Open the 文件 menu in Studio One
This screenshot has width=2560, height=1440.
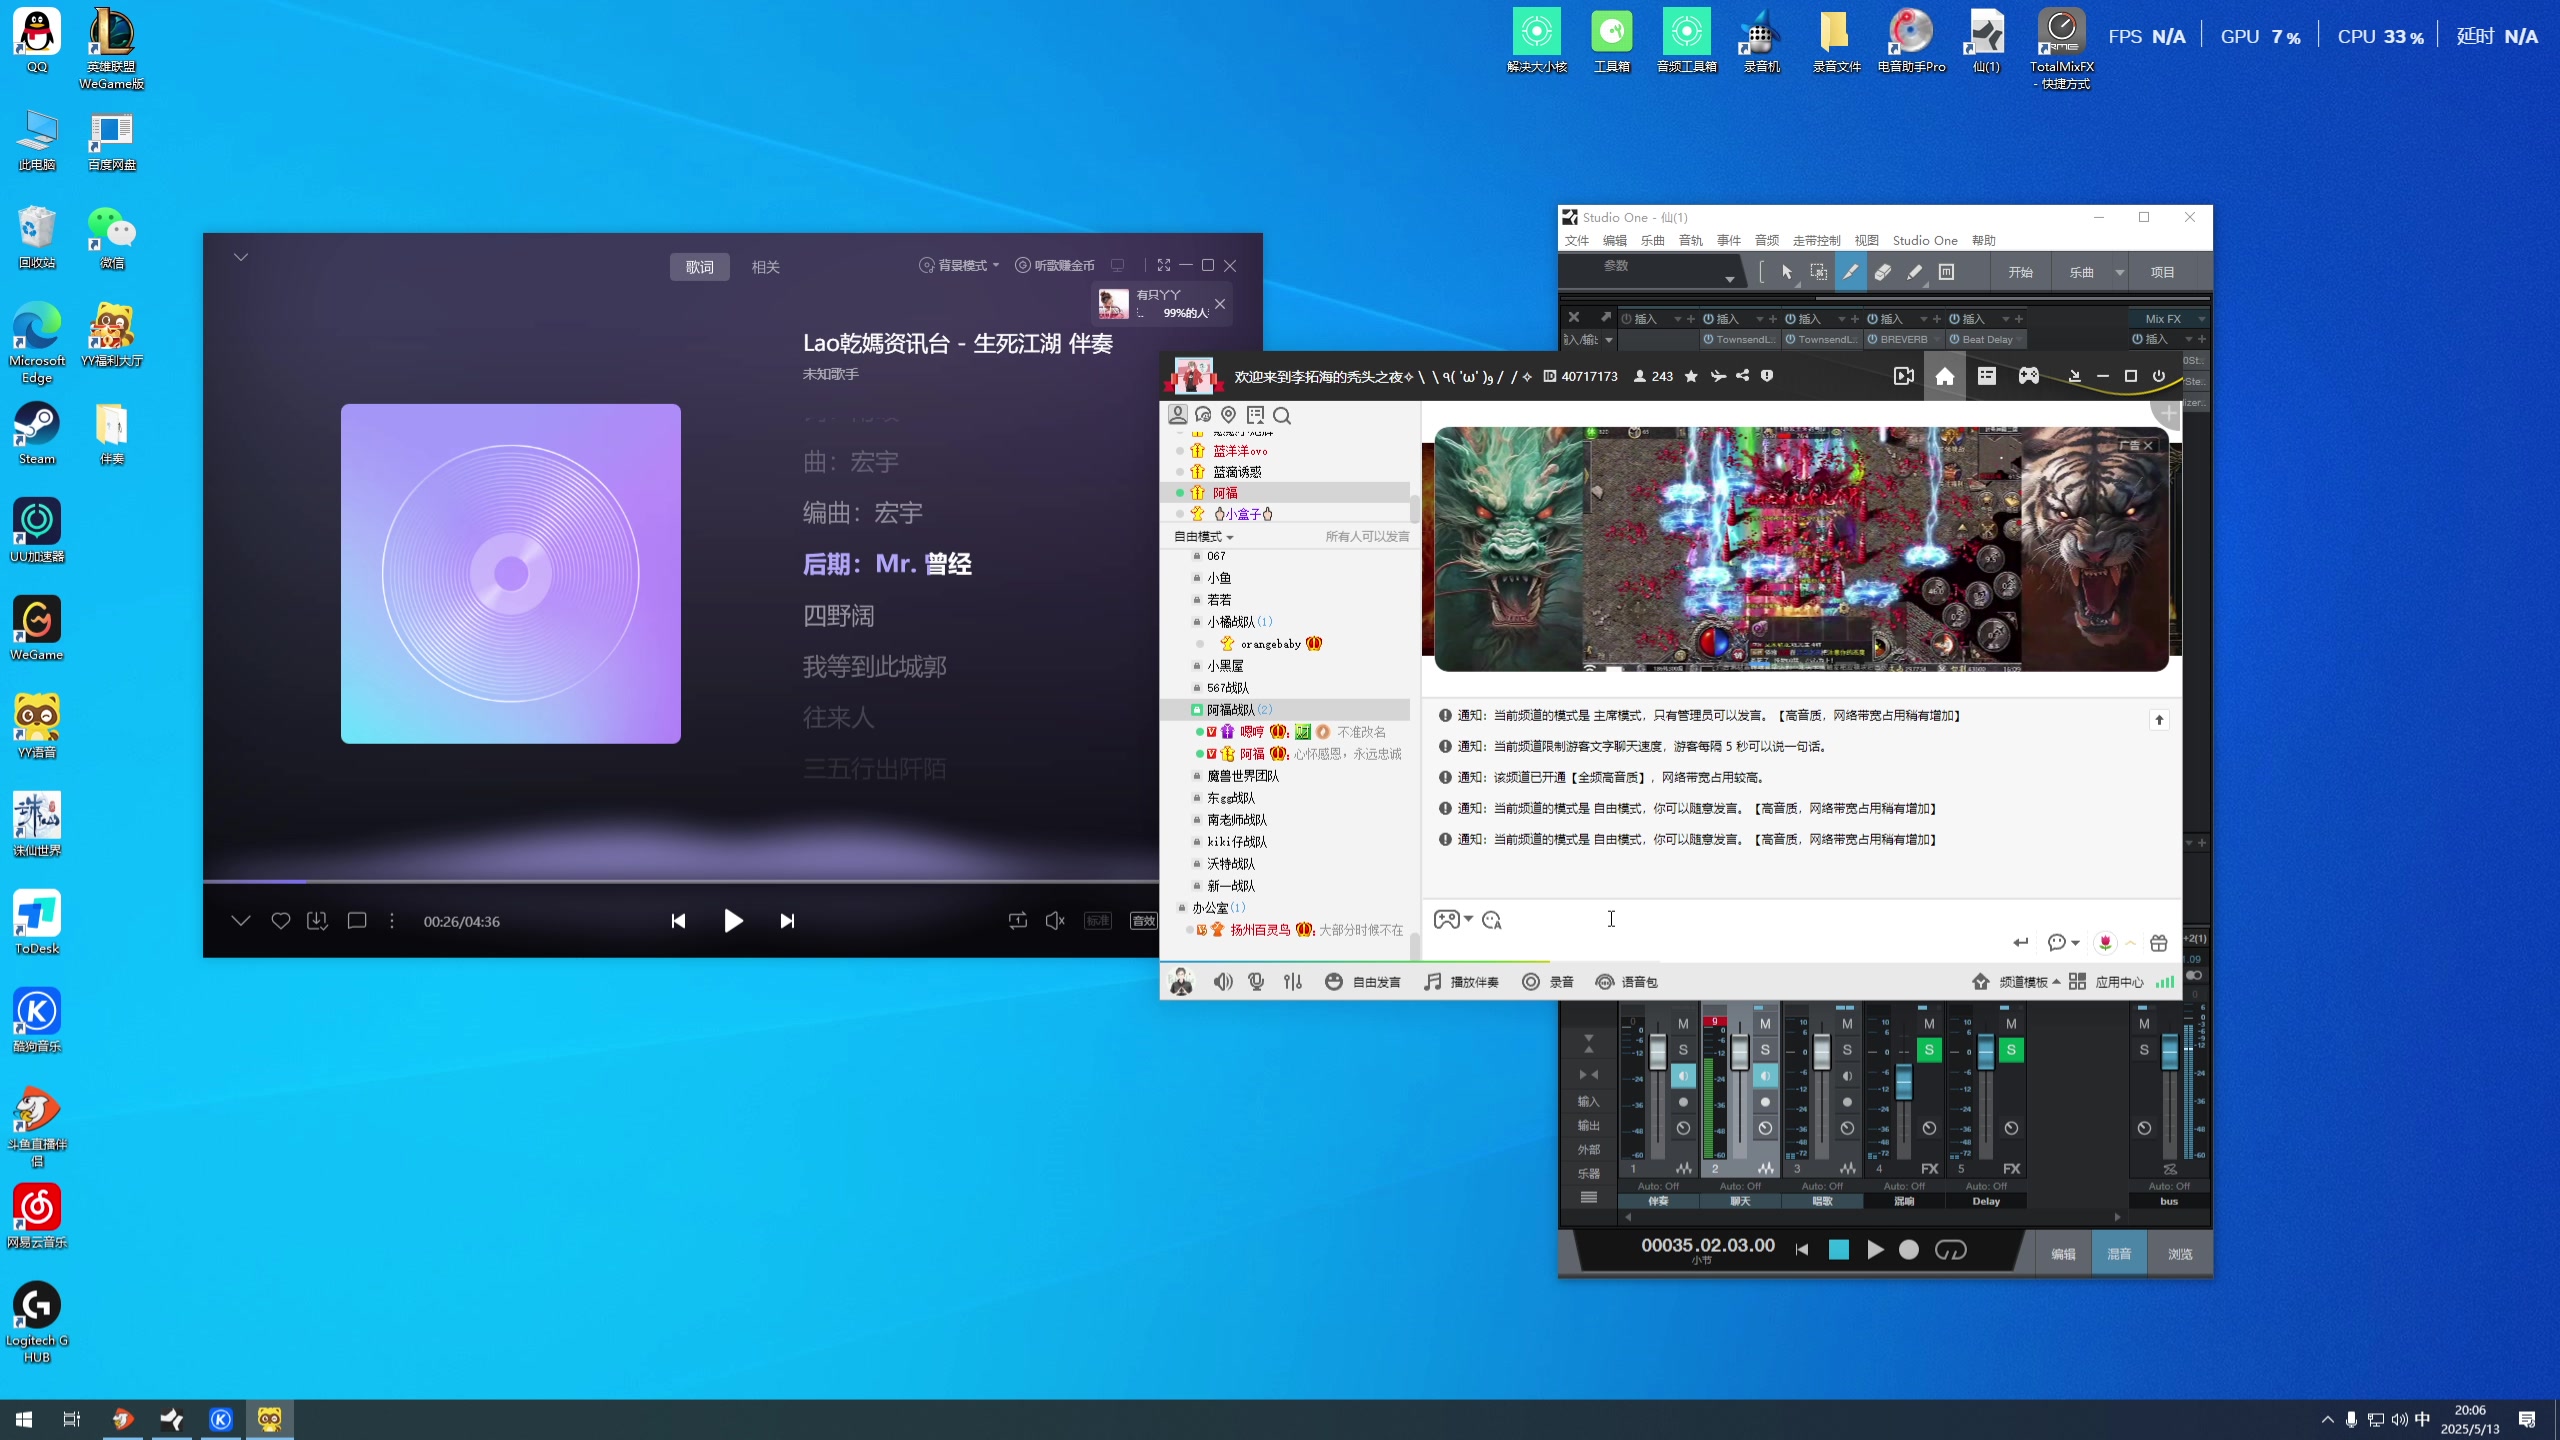pyautogui.click(x=1577, y=241)
